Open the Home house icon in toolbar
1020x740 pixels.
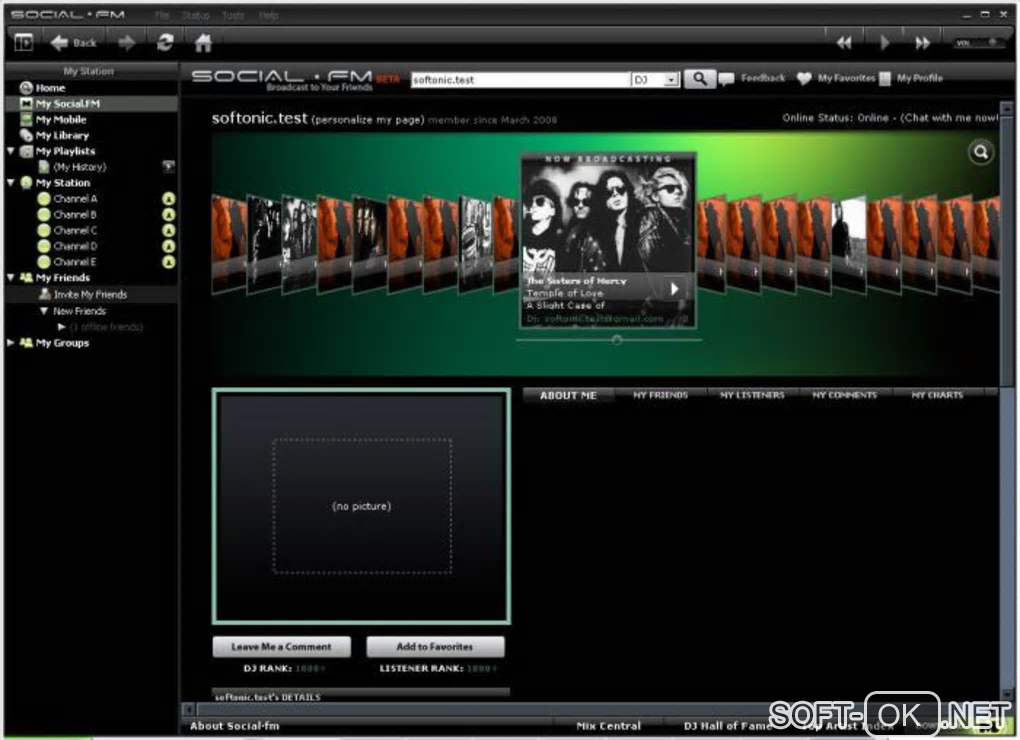click(x=203, y=43)
